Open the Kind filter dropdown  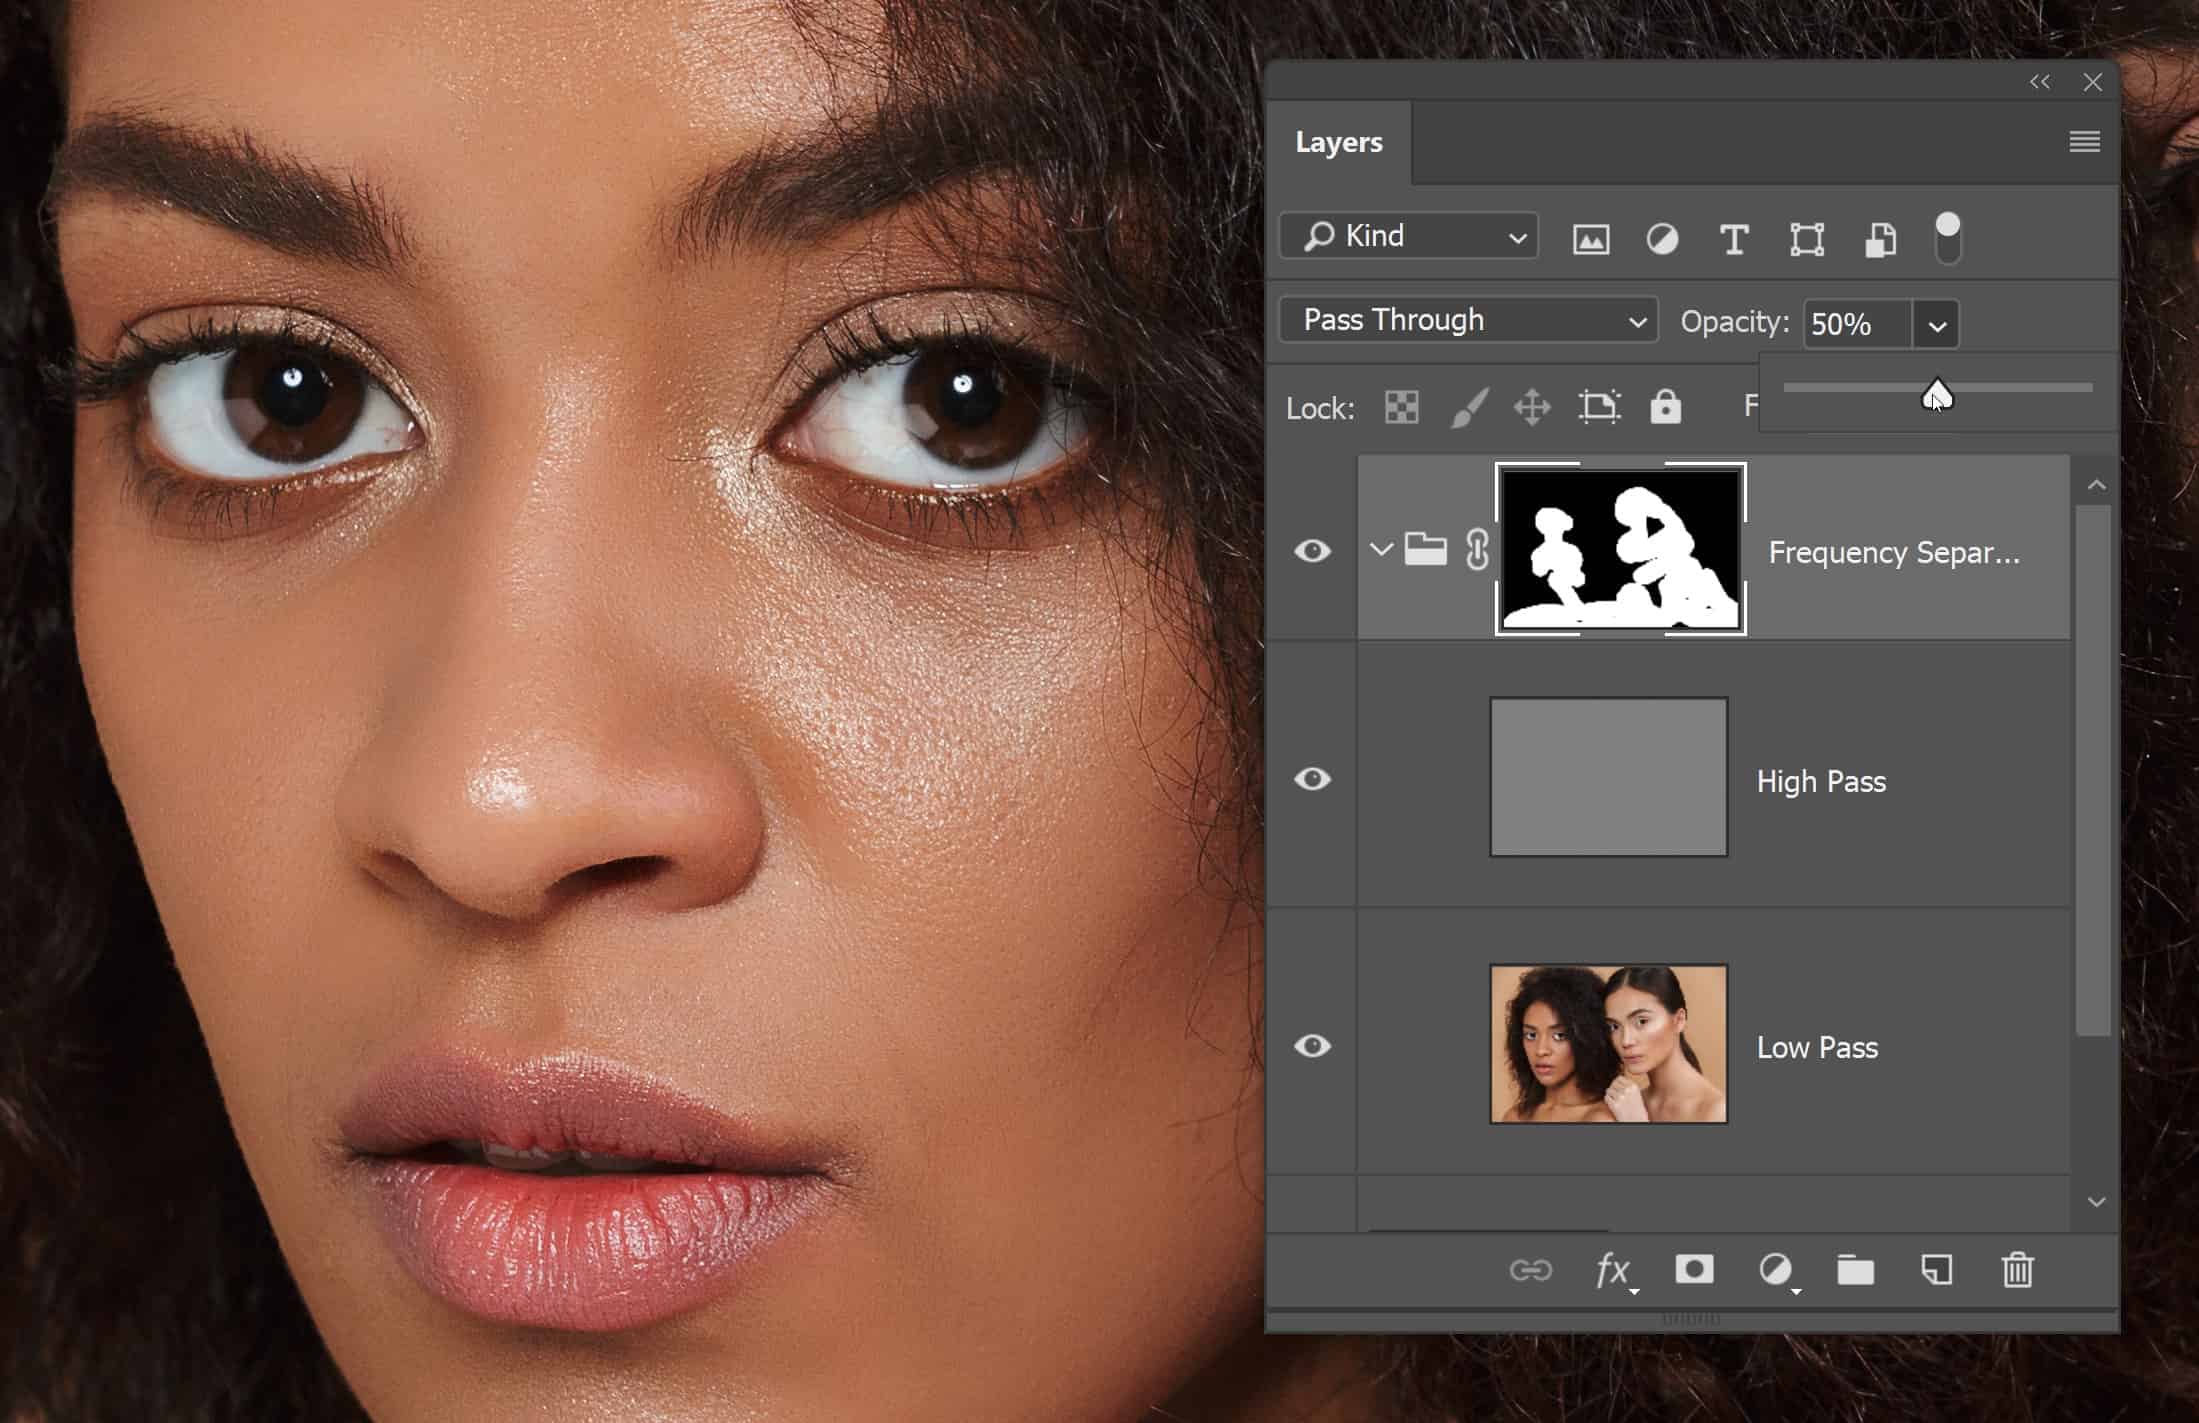click(1408, 236)
